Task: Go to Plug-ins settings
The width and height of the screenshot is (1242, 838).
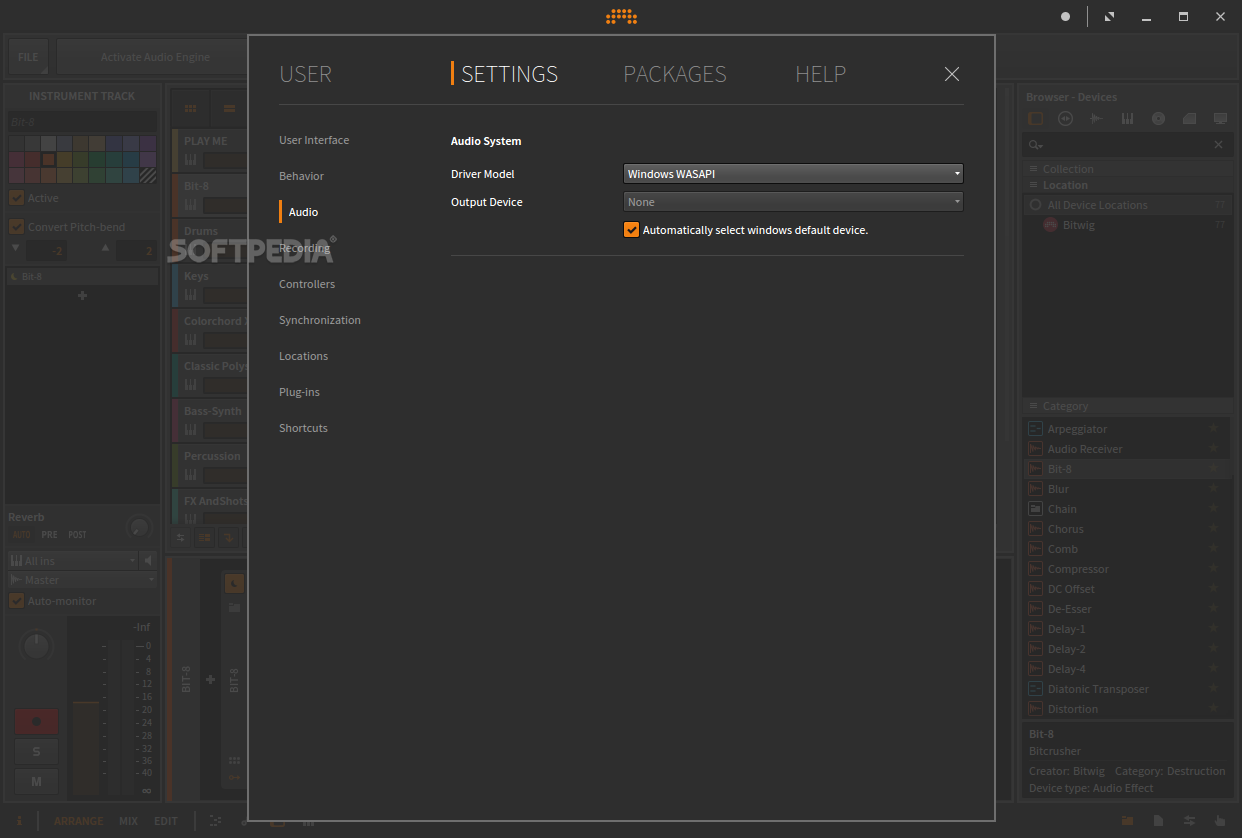Action: pos(299,392)
